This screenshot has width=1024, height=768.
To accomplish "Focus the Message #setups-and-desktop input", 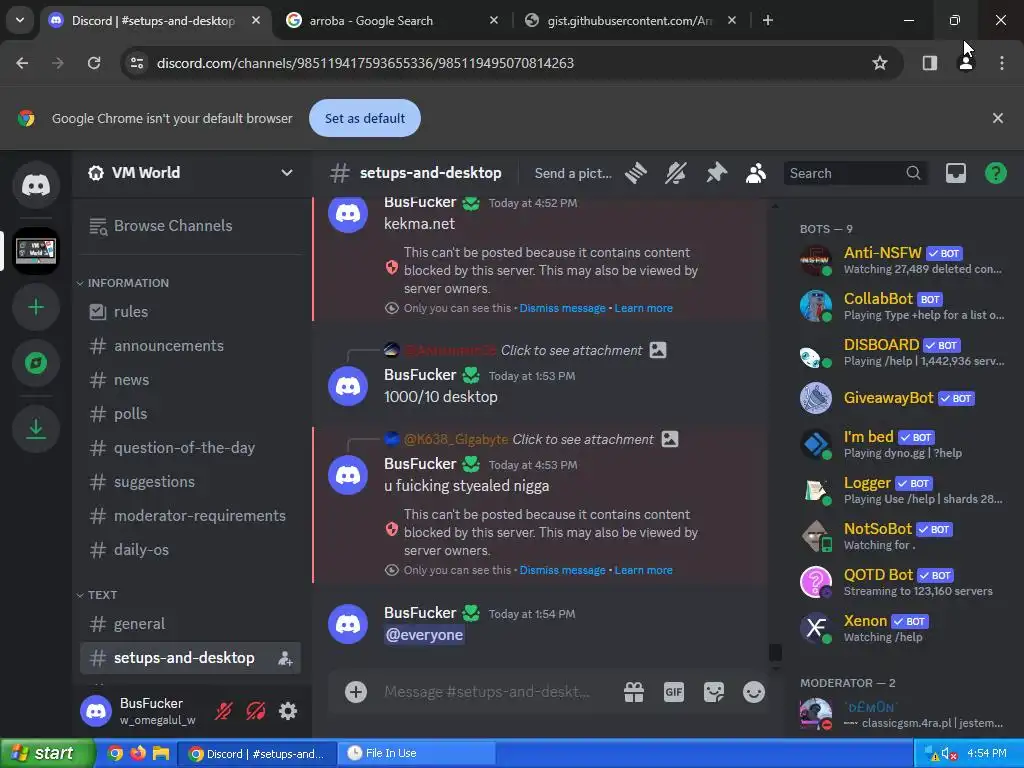I will coord(487,692).
